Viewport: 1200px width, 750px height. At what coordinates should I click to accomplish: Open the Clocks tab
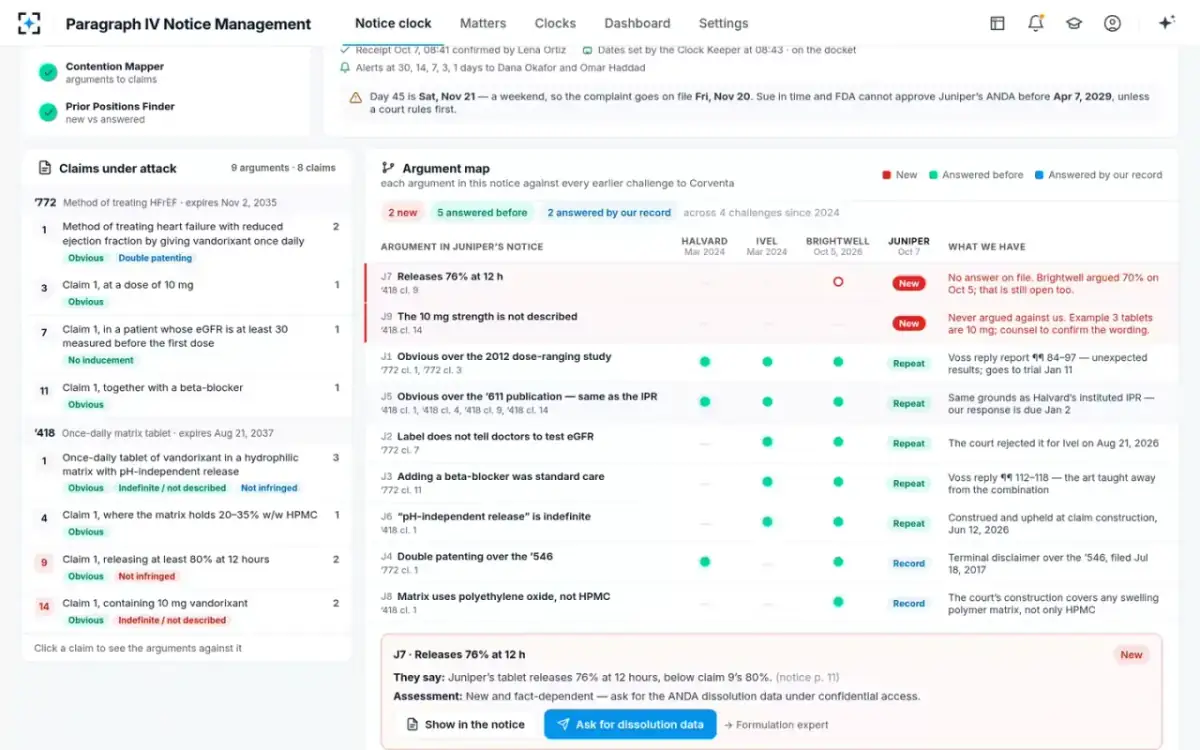(555, 23)
